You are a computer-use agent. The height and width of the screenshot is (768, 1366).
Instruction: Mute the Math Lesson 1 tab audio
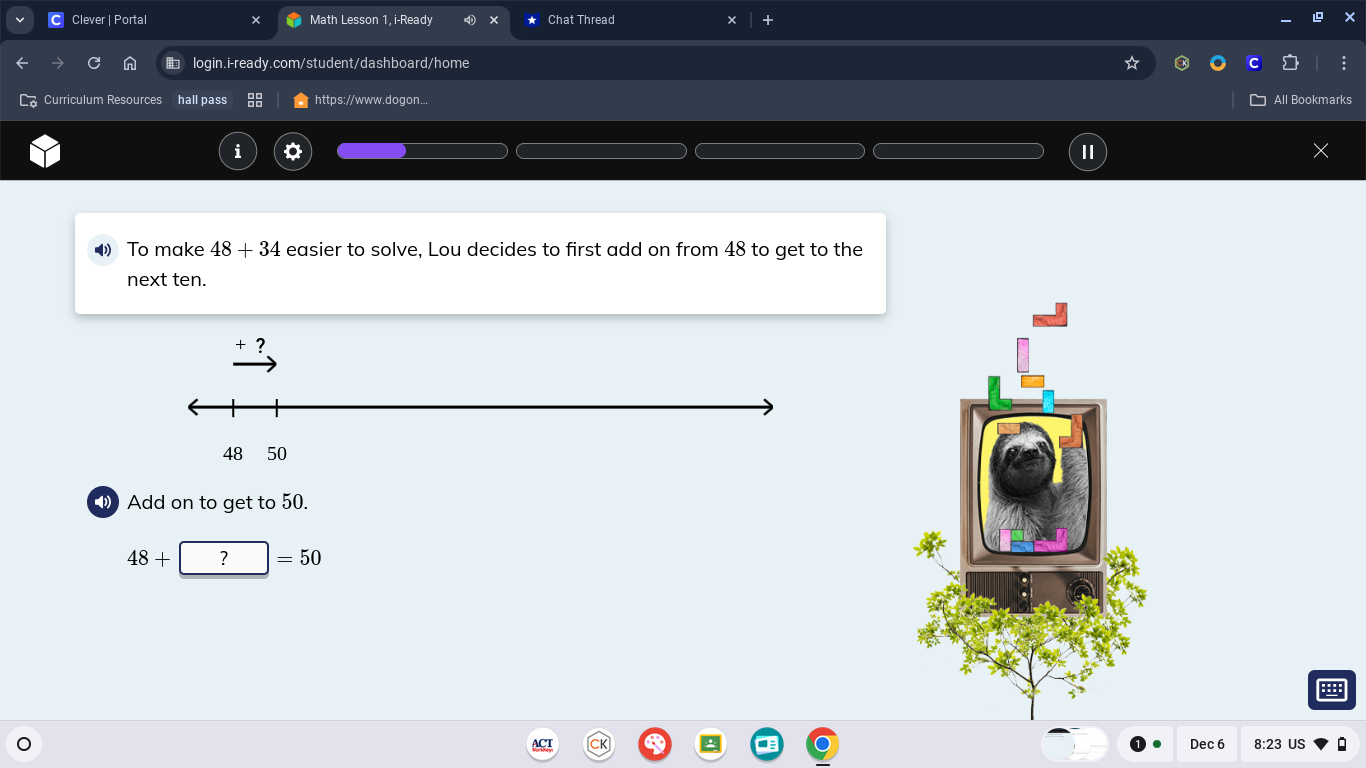tap(469, 19)
